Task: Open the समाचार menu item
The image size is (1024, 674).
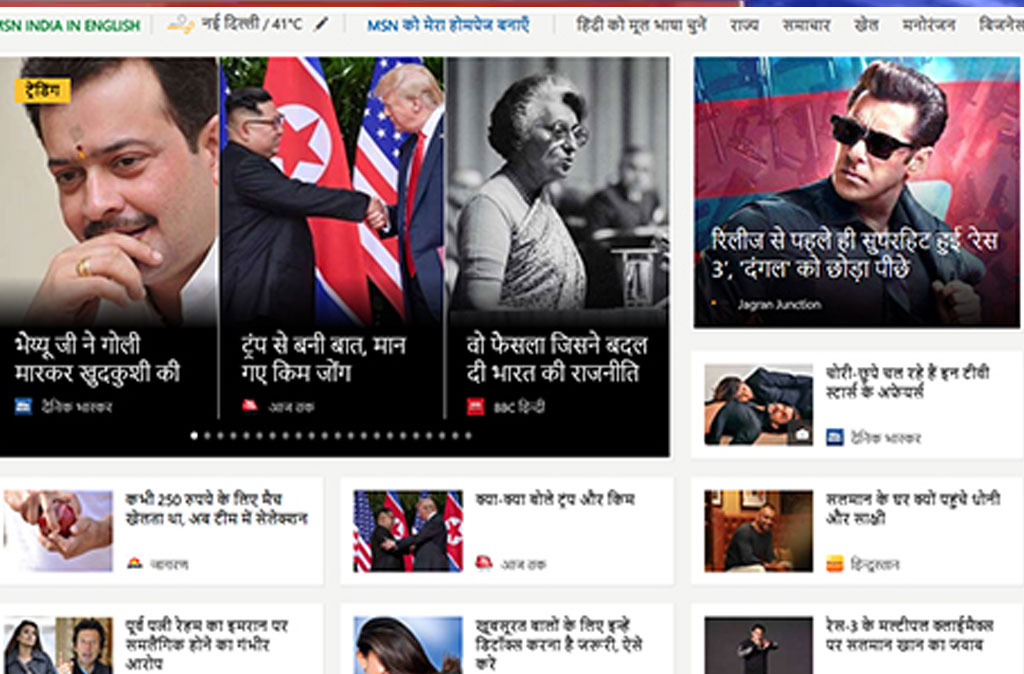Action: tap(806, 25)
